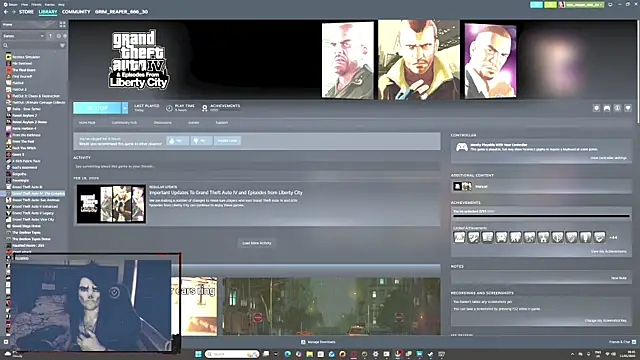Click the achievements progress bar
This screenshot has width=640, height=360.
tap(541, 216)
